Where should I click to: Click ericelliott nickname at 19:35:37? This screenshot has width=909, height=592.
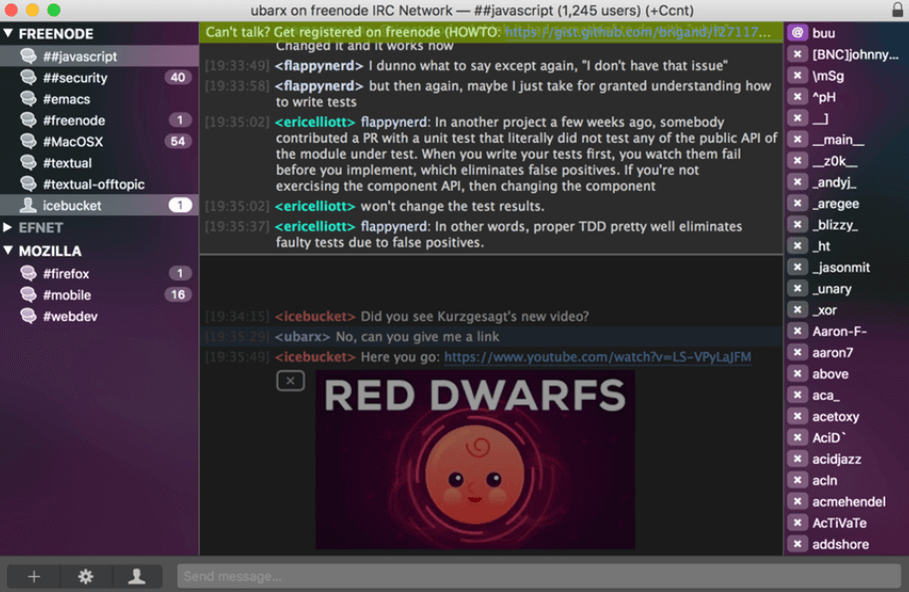point(315,227)
